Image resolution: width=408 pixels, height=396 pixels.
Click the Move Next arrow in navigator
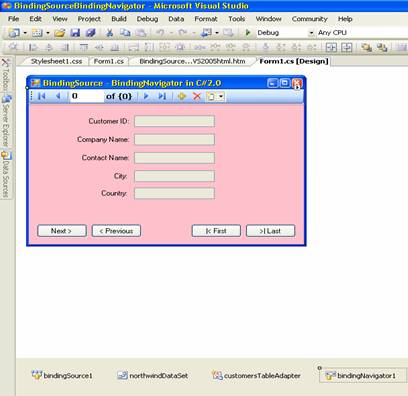pyautogui.click(x=146, y=96)
